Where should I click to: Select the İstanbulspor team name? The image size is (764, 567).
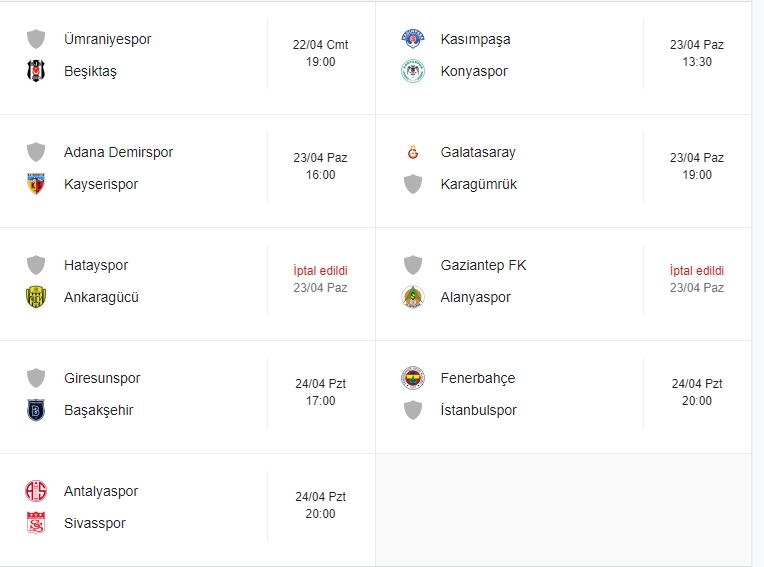(x=478, y=410)
